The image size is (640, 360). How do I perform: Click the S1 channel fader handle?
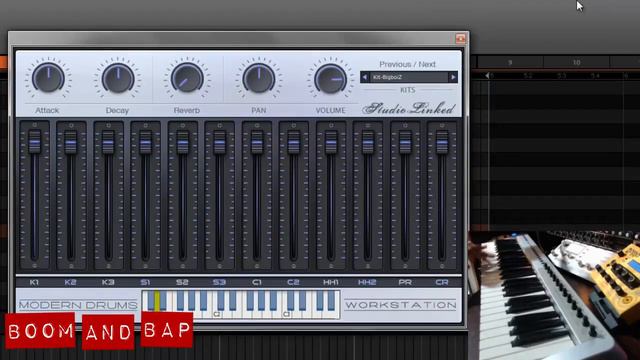[x=146, y=142]
